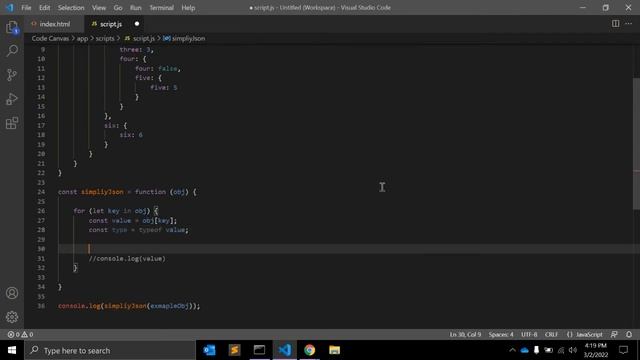Change indentation via Spaces: 4
This screenshot has height=360, width=640.
501,334
